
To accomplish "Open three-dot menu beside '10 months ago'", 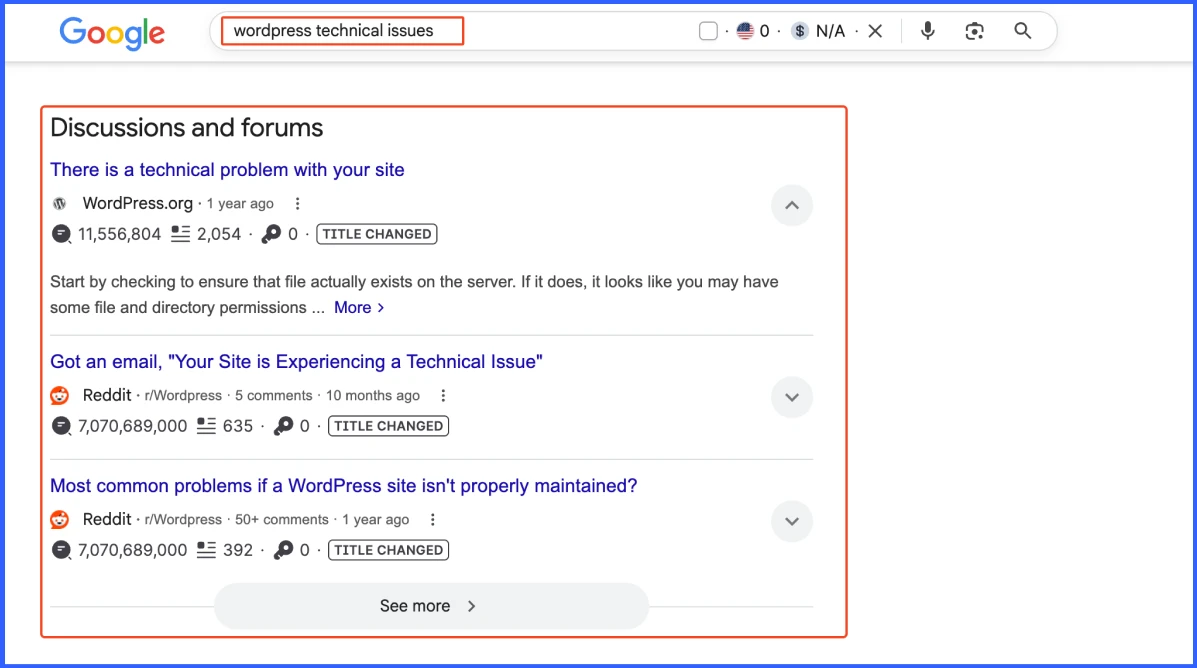I will click(444, 395).
